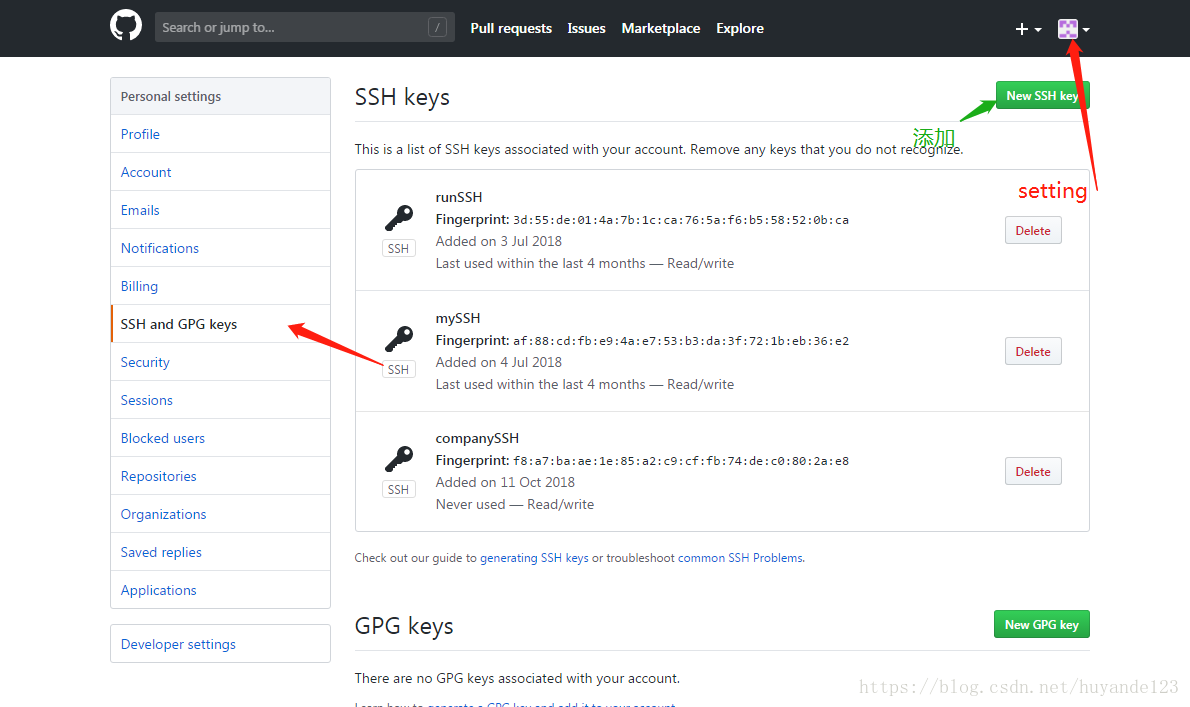Click the slash shortcut icon in search box

tap(437, 27)
